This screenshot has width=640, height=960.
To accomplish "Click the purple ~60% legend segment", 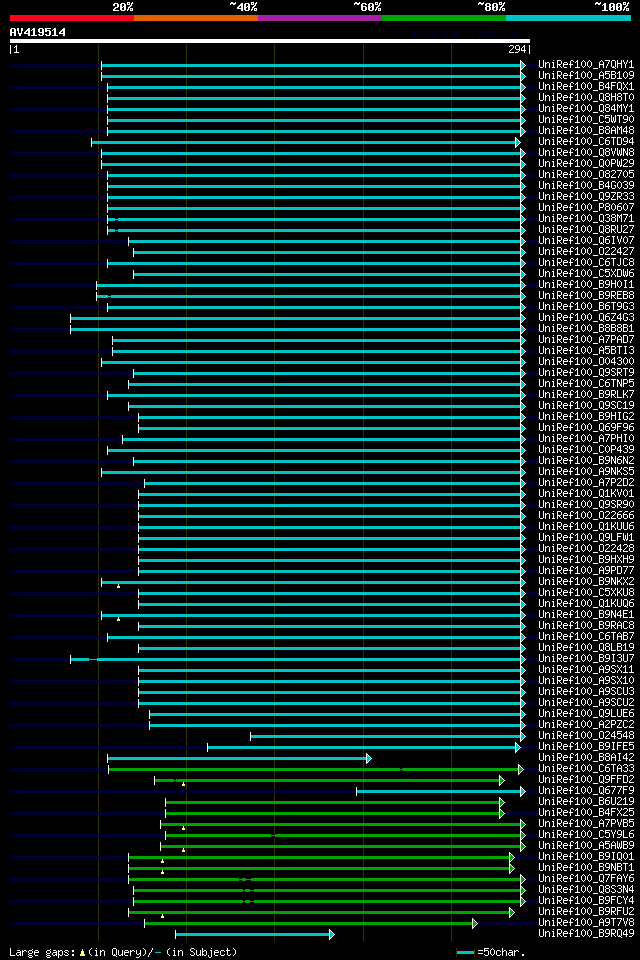I will pyautogui.click(x=320, y=18).
